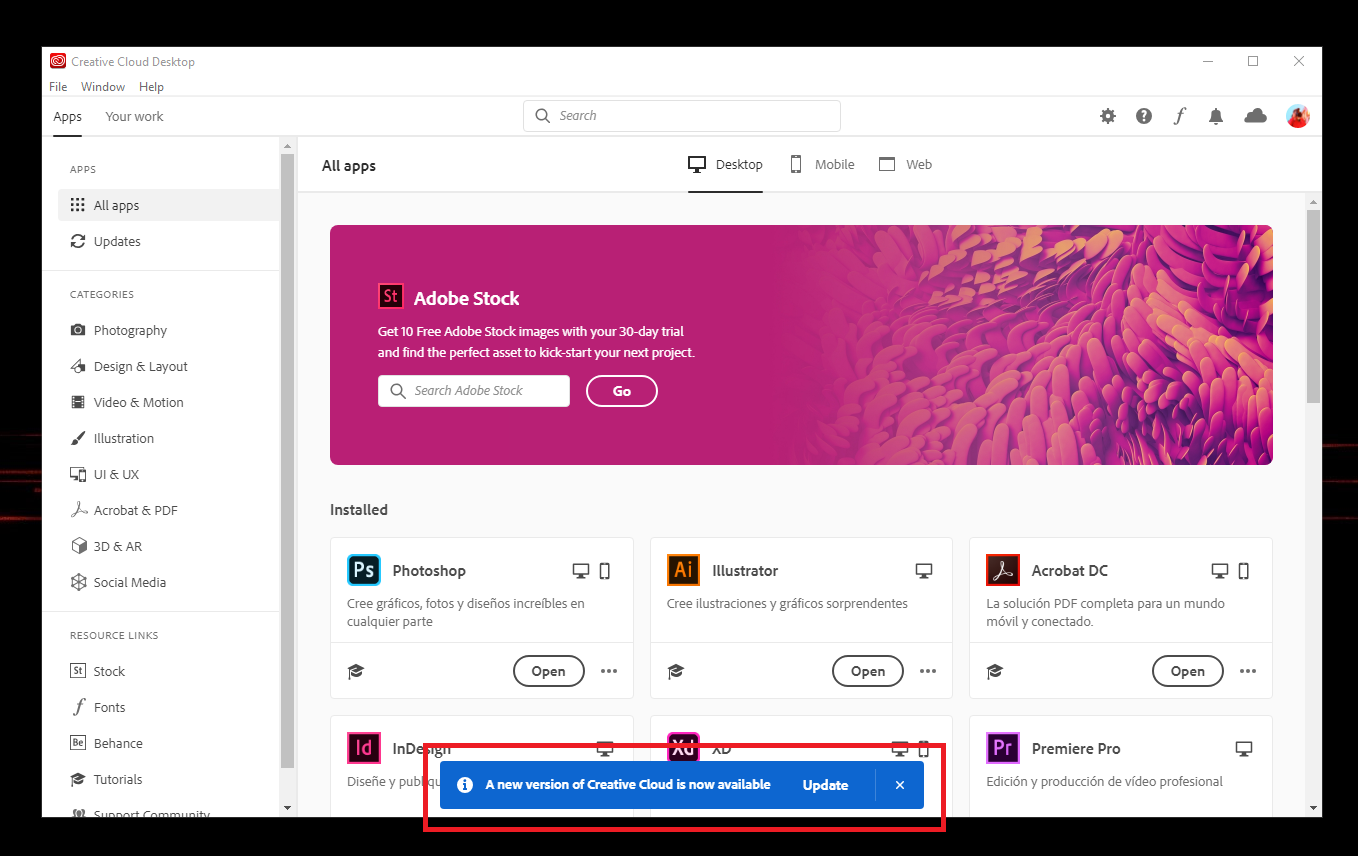
Task: Click your profile avatar
Action: (1297, 116)
